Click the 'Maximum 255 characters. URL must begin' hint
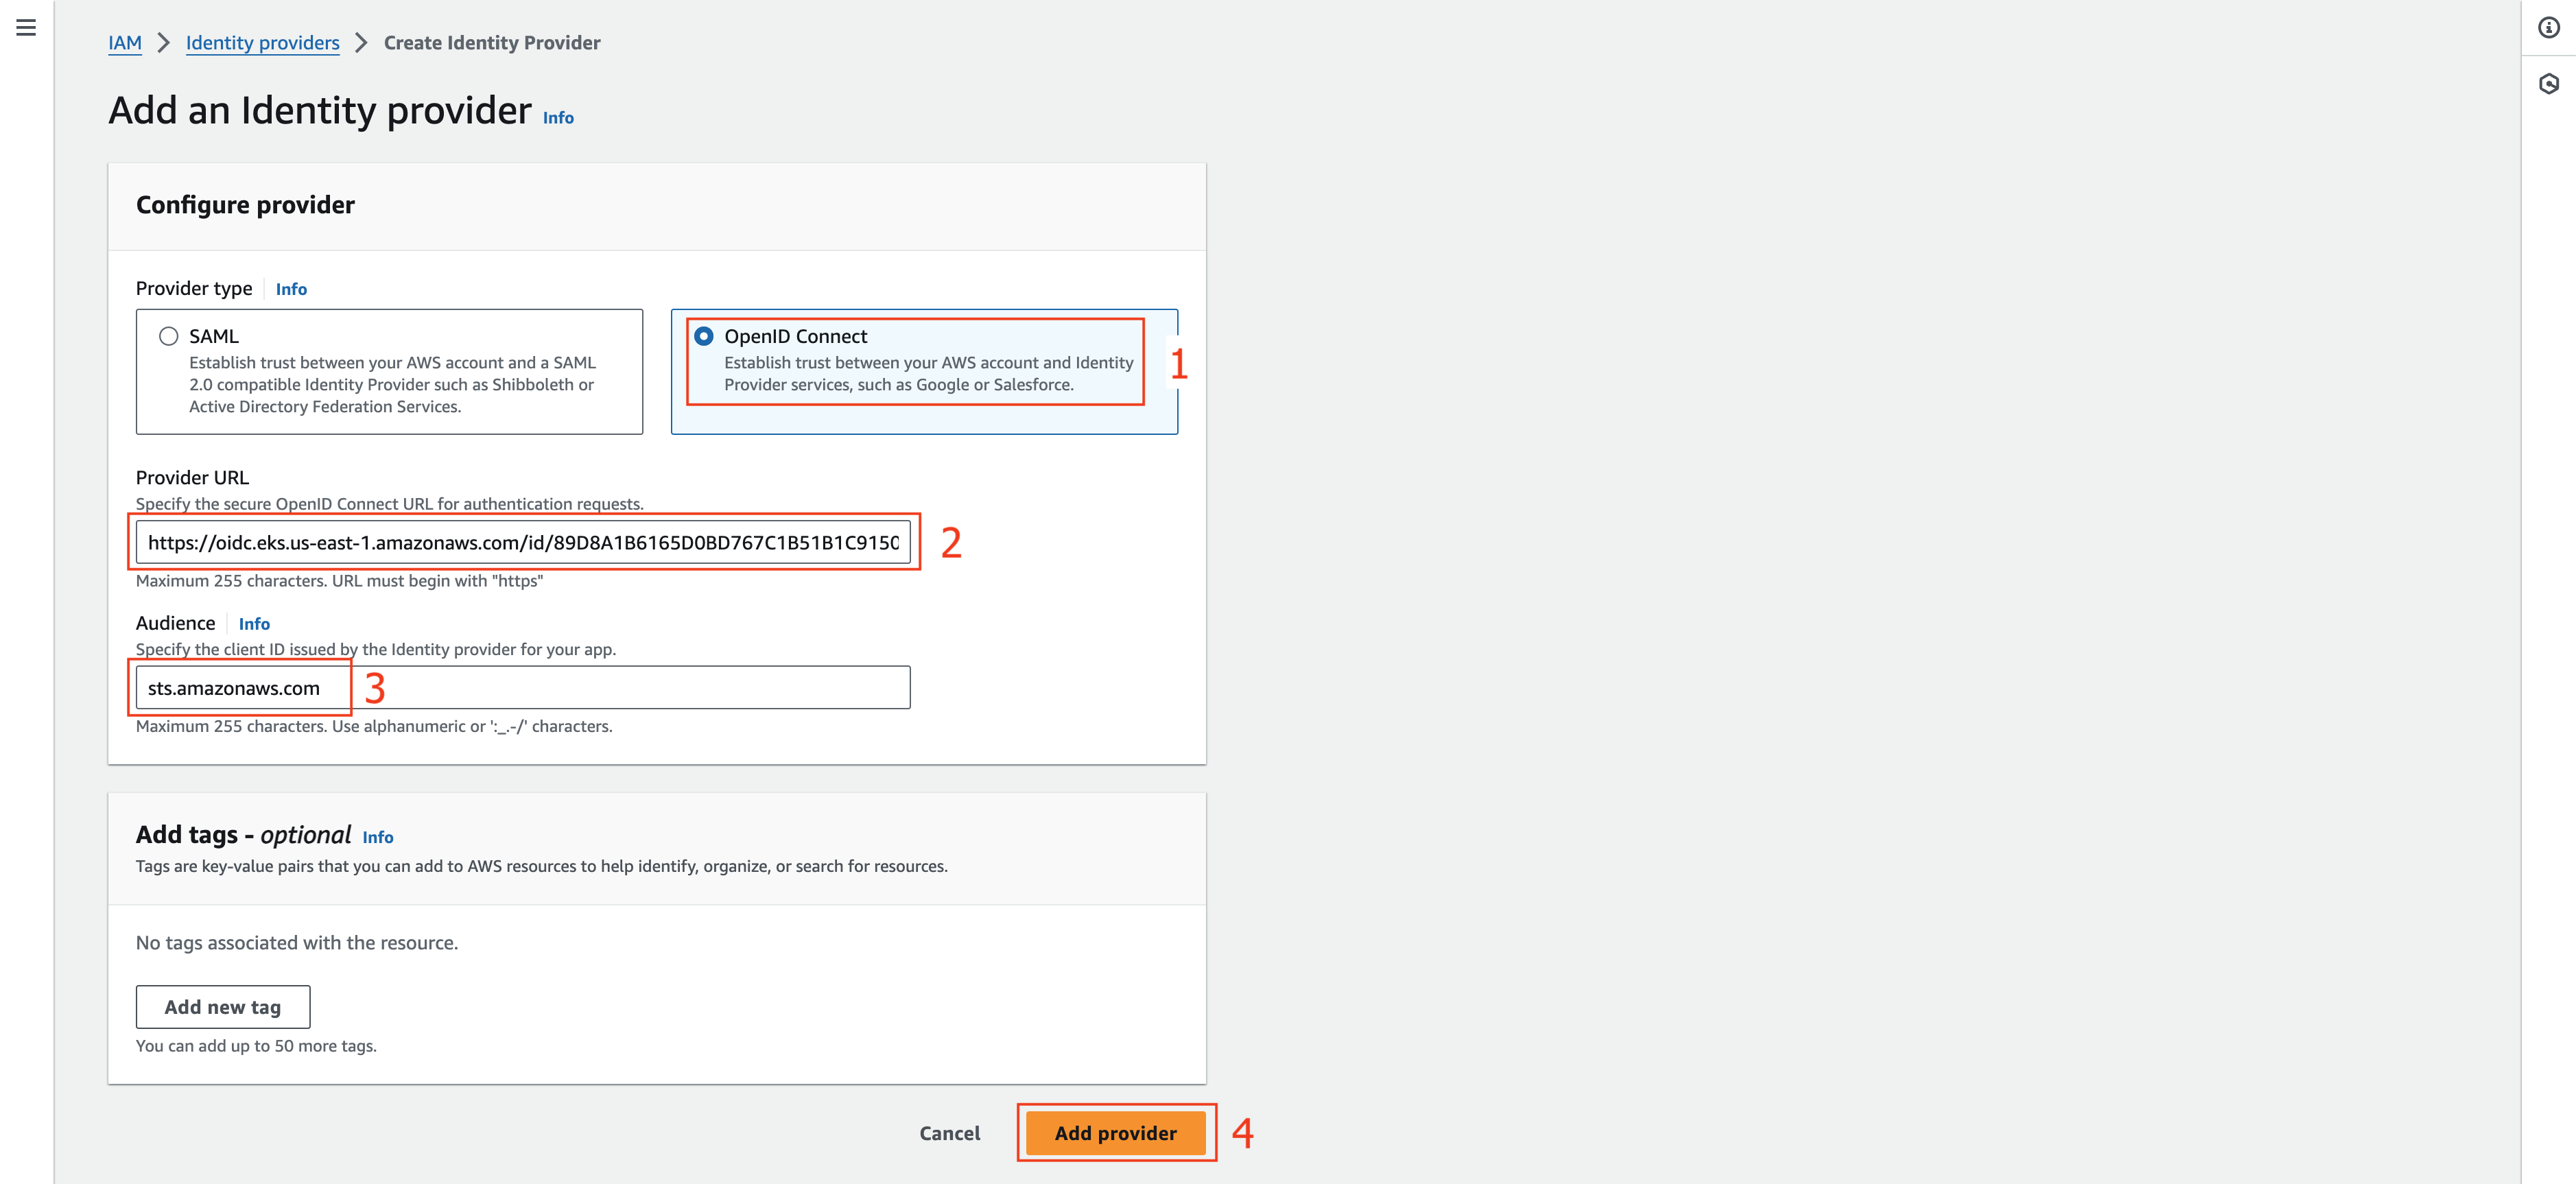The width and height of the screenshot is (2576, 1184). pyautogui.click(x=339, y=581)
